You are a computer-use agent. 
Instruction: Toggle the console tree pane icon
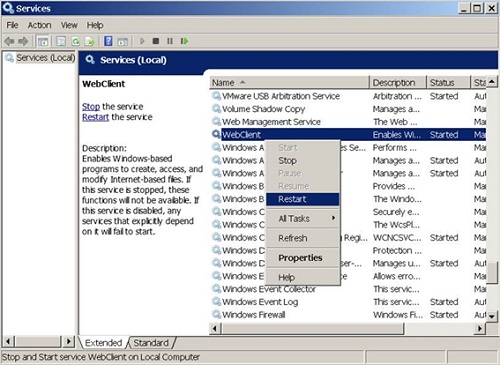(43, 41)
